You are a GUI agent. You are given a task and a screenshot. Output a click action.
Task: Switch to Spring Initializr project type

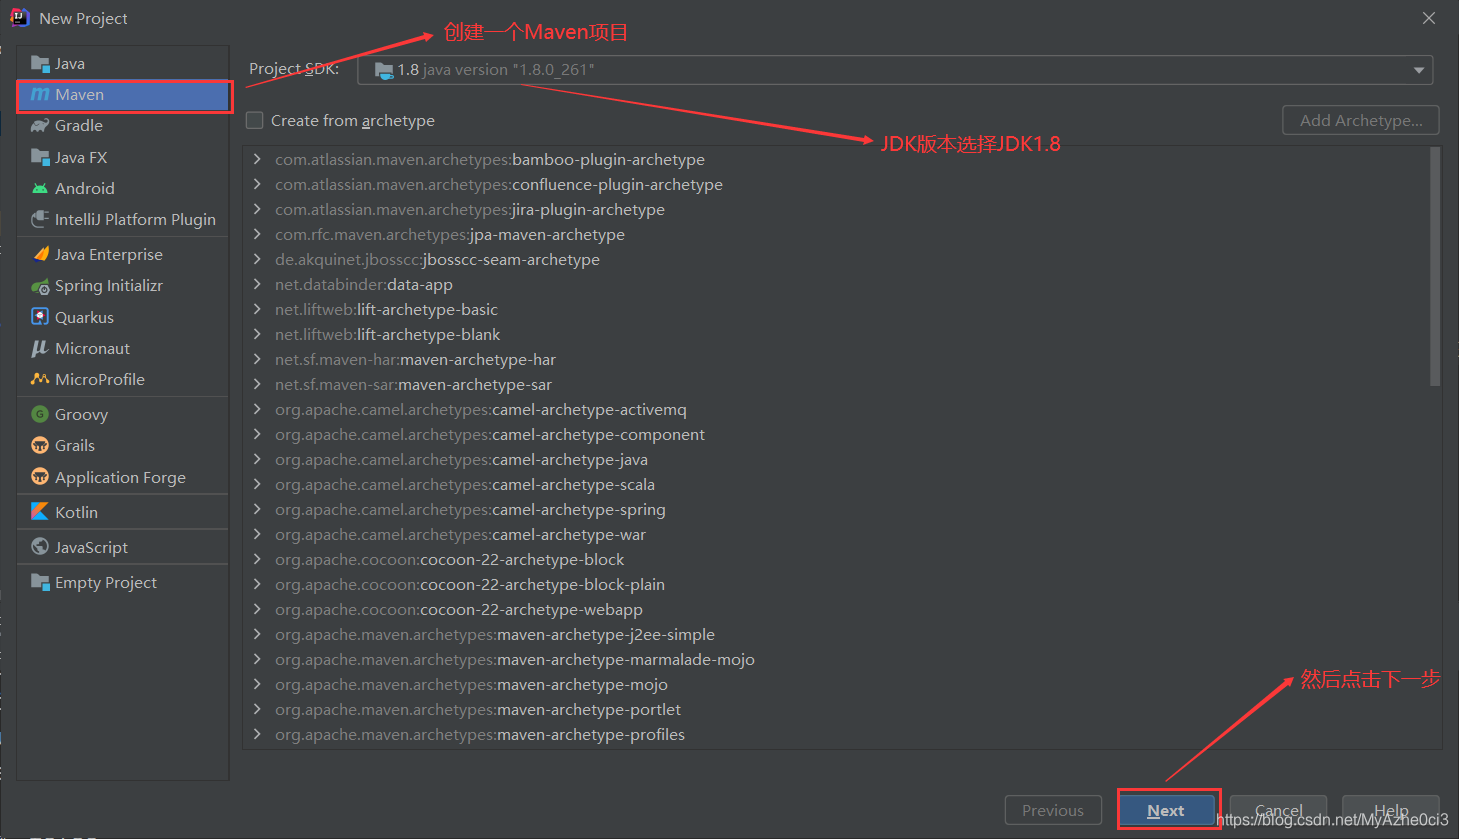click(123, 286)
